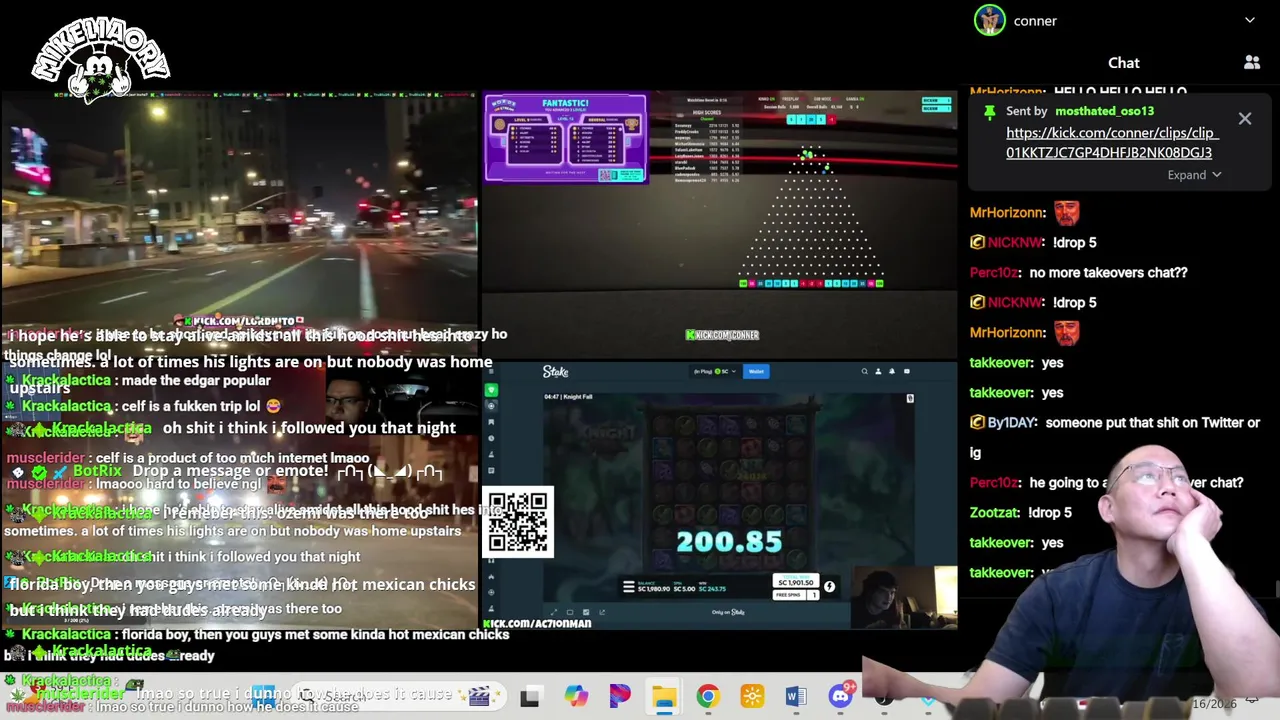This screenshot has width=1280, height=720.
Task: Click the FANTASTIC level-up panel
Action: (x=566, y=138)
